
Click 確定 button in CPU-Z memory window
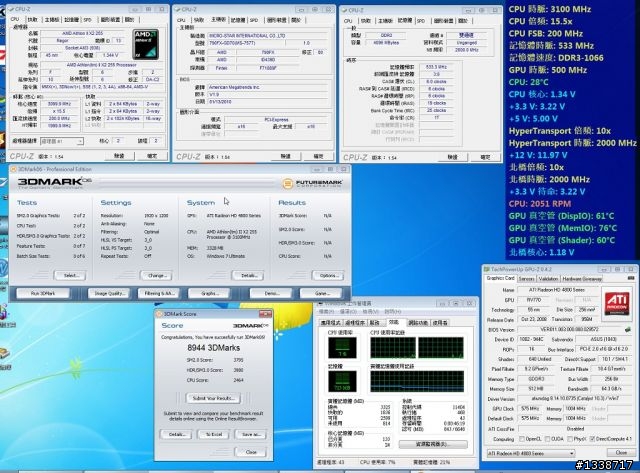tap(485, 157)
